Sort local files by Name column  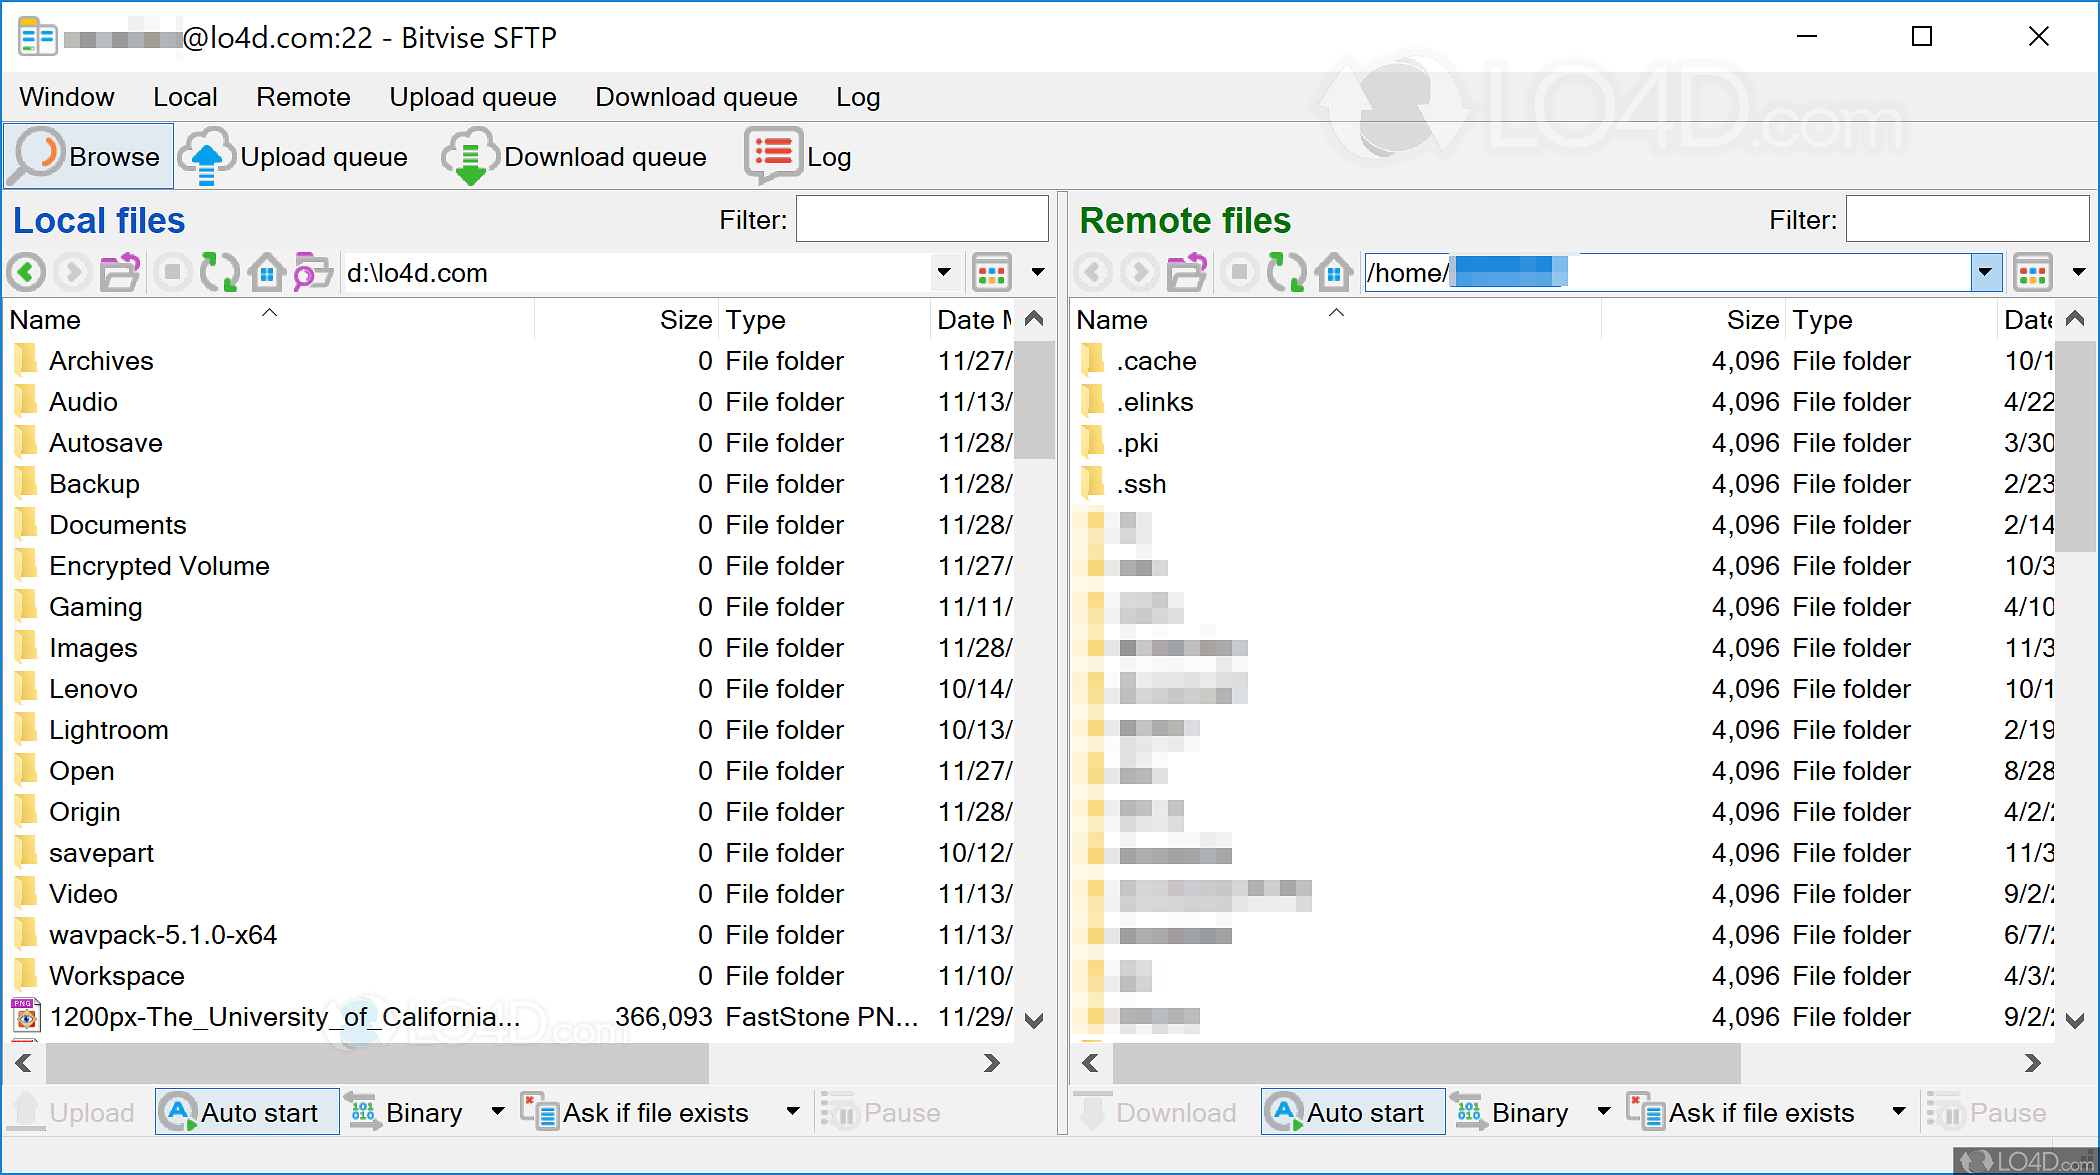point(270,320)
